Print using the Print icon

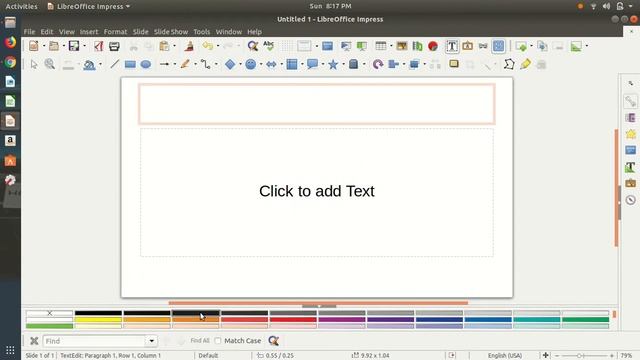114,46
